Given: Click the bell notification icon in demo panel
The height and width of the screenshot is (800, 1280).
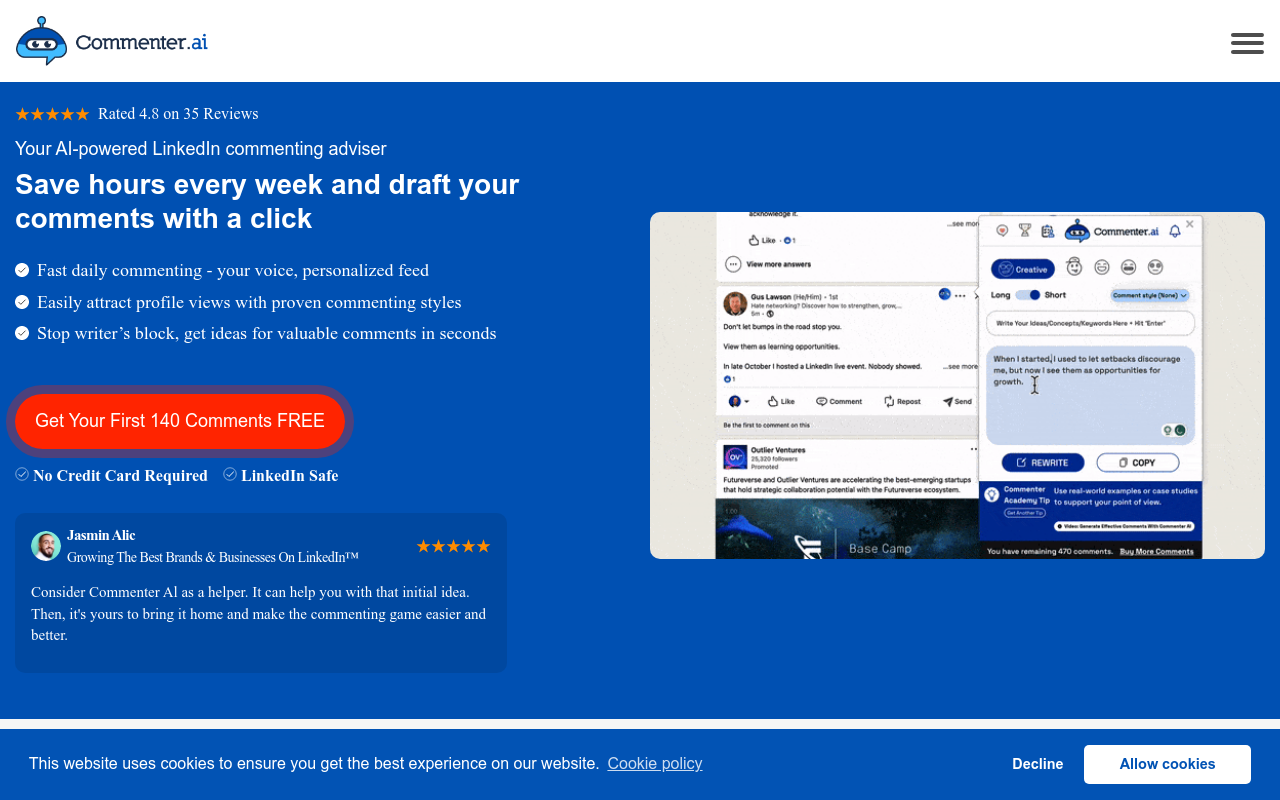Looking at the screenshot, I should [1175, 231].
